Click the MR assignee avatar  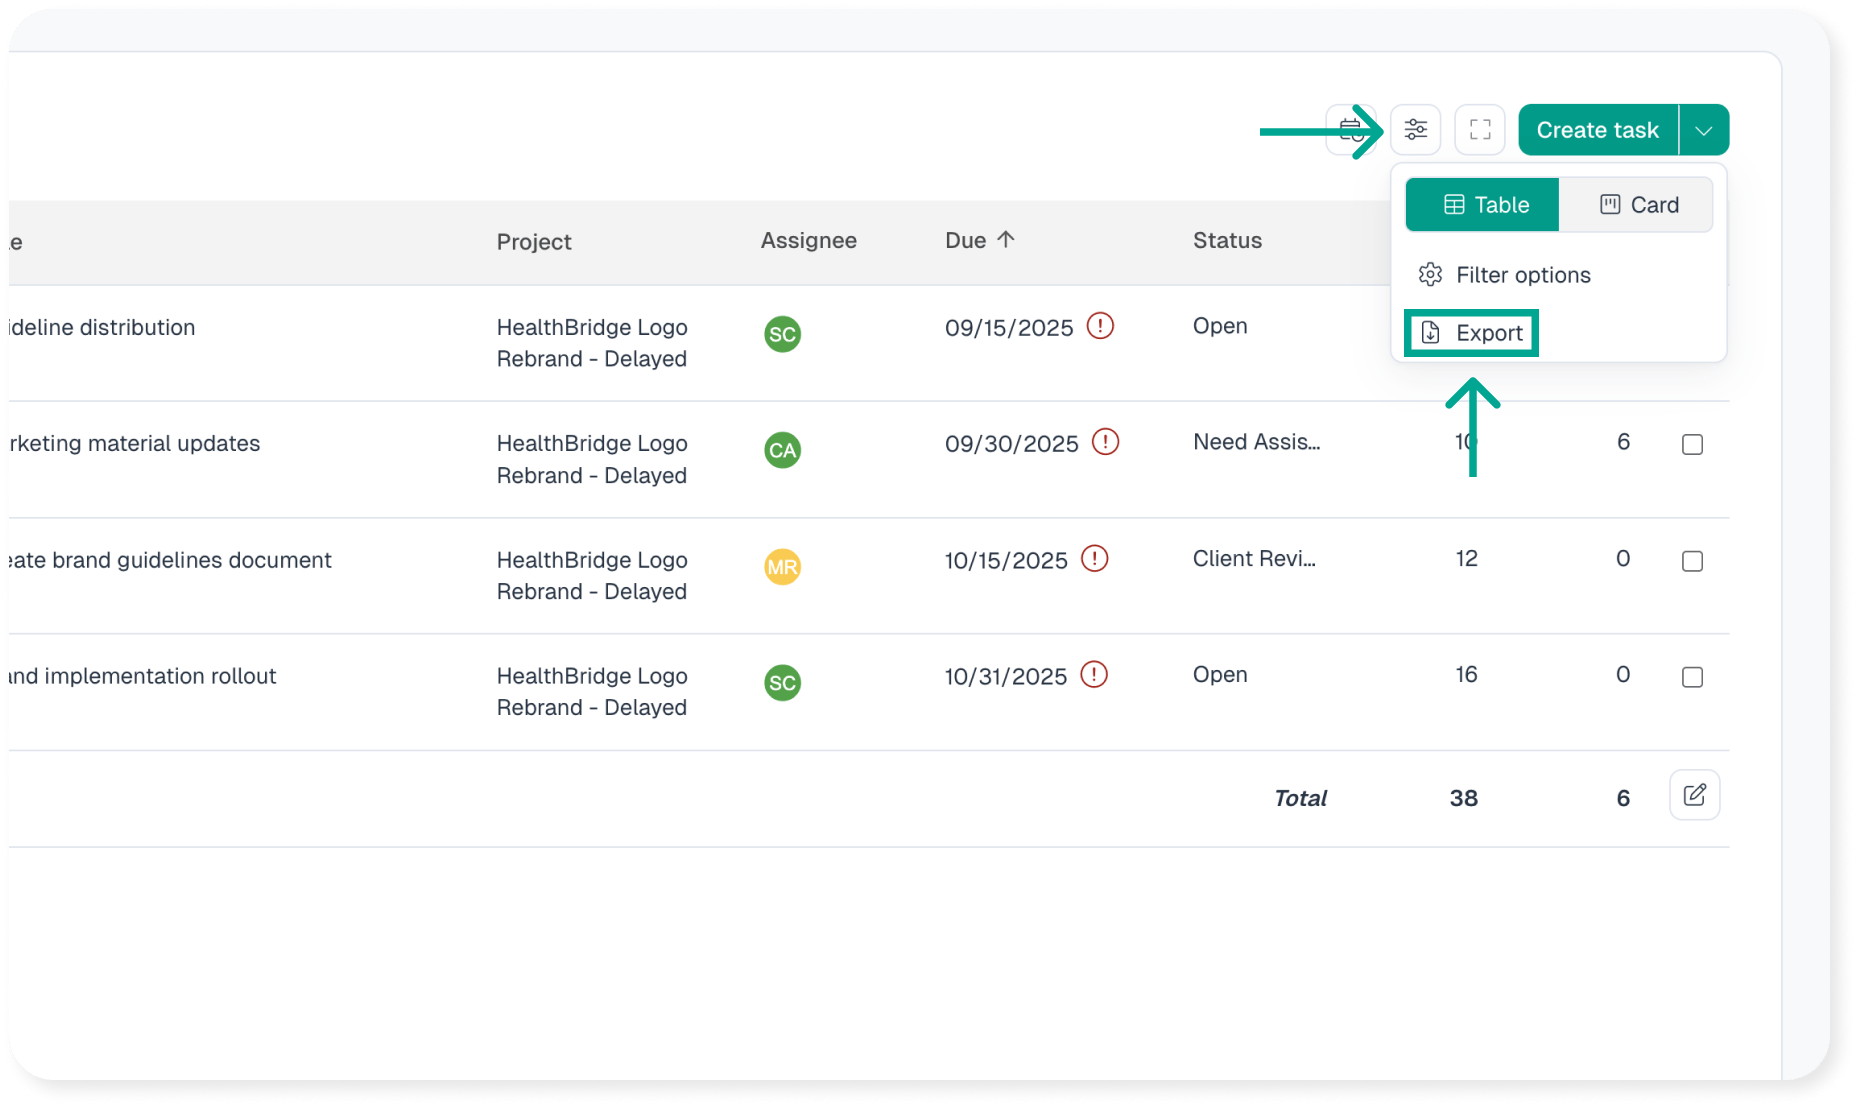coord(782,567)
